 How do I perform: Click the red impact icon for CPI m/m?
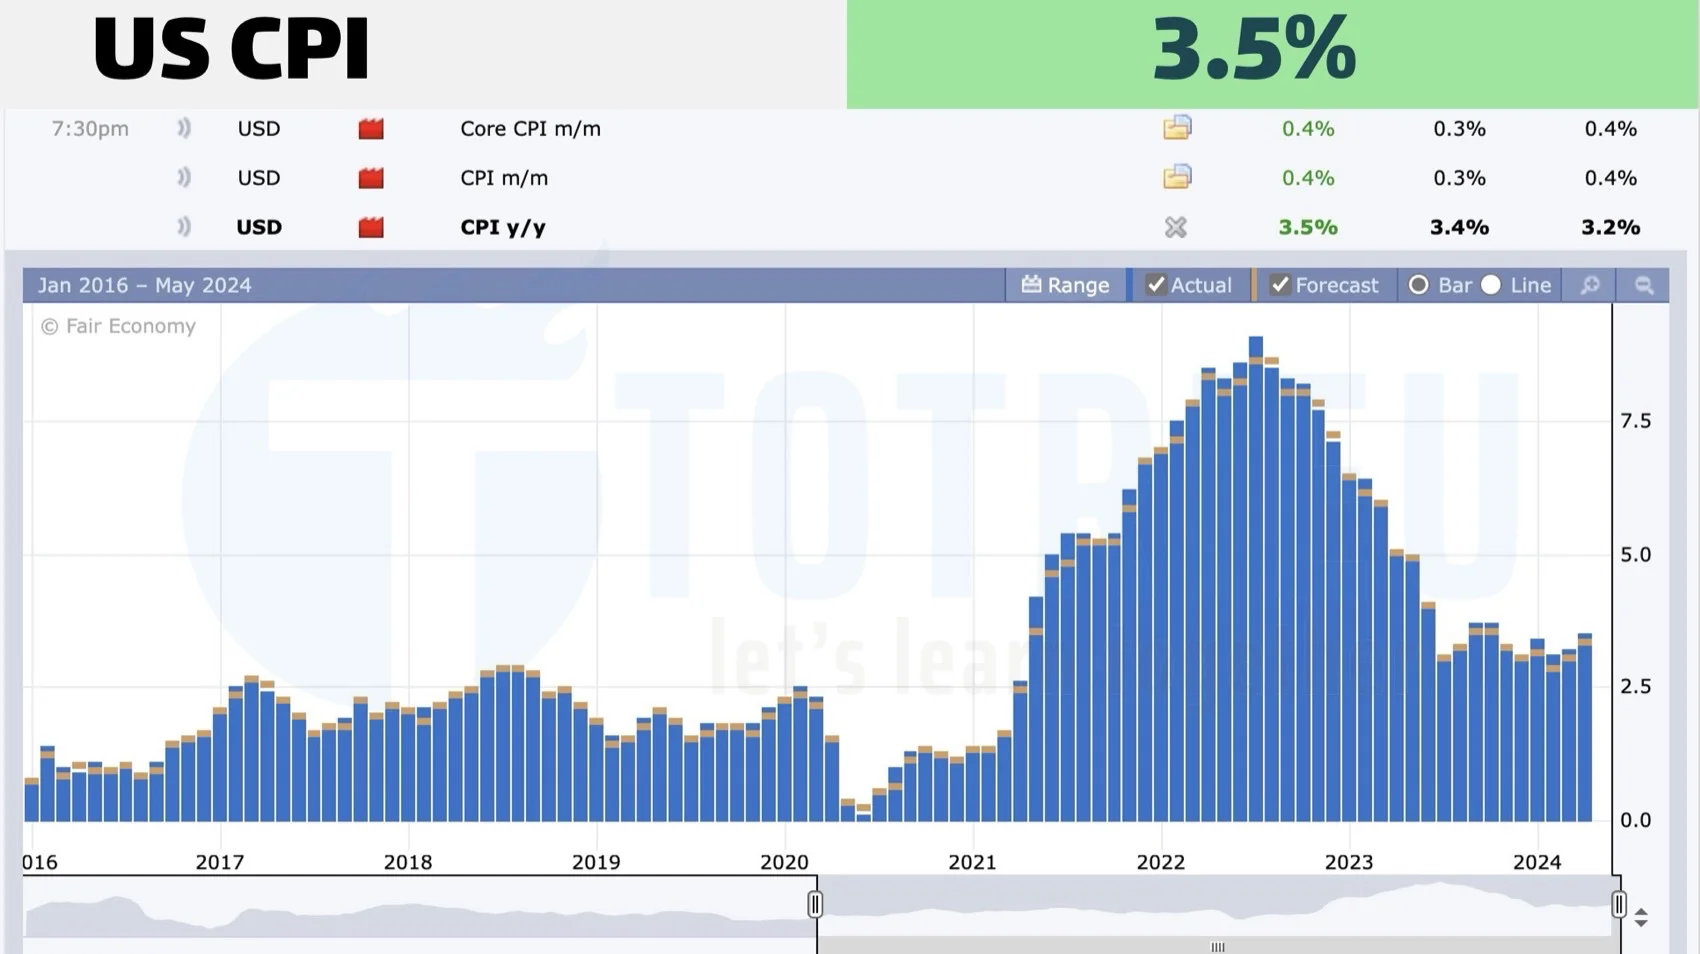[371, 178]
